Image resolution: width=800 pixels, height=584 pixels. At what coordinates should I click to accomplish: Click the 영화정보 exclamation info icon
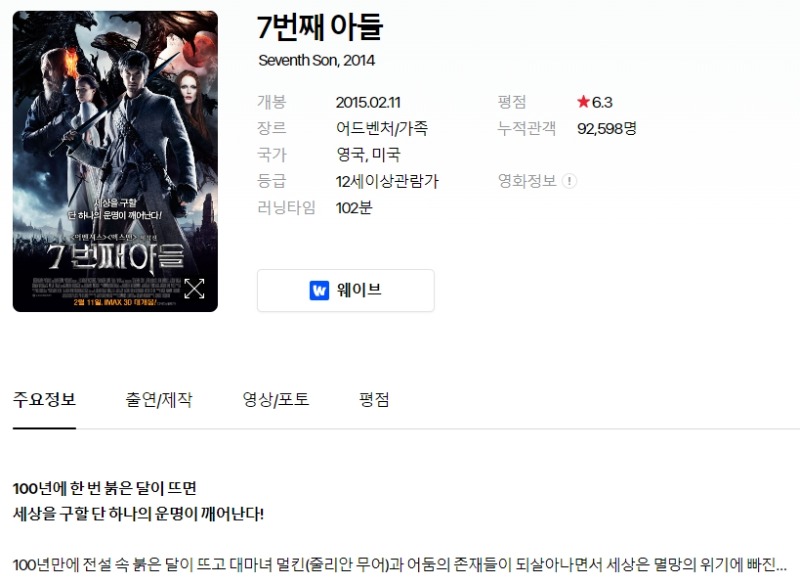pos(569,181)
